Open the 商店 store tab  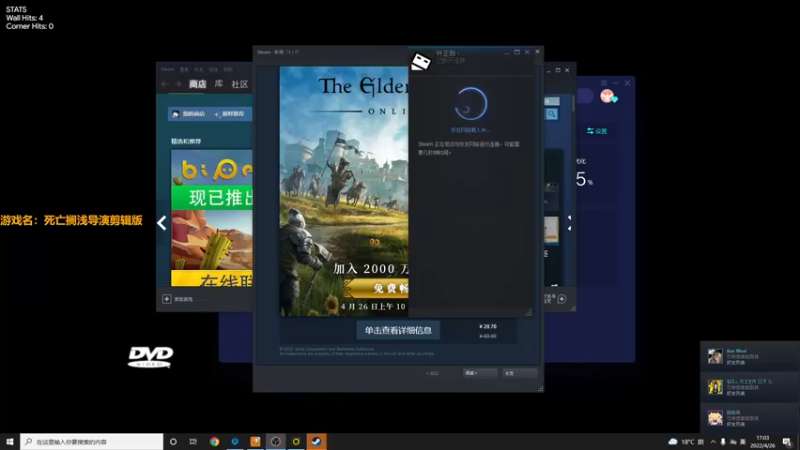click(x=197, y=84)
